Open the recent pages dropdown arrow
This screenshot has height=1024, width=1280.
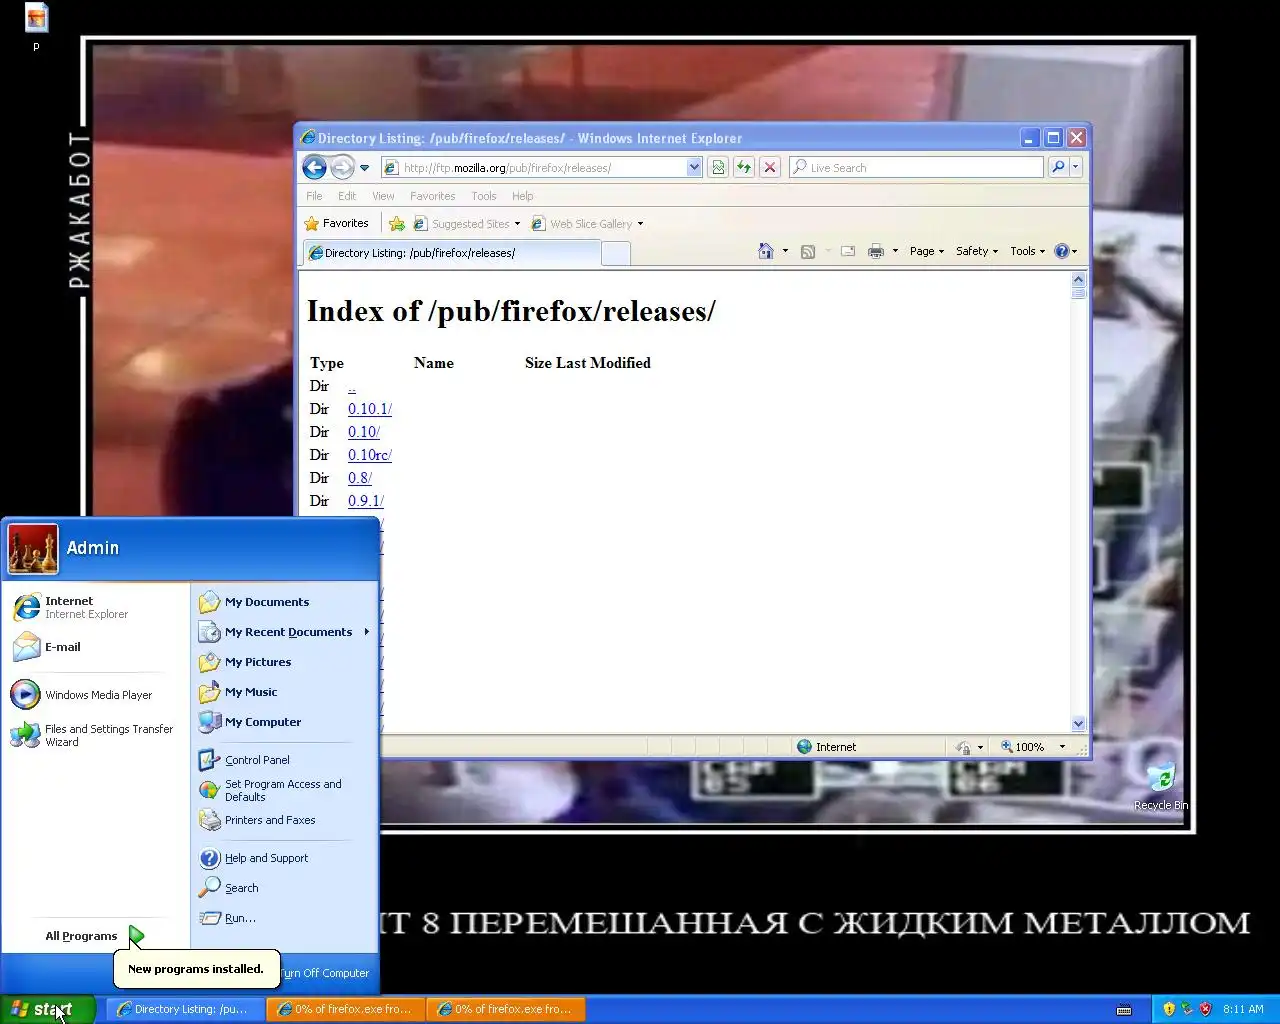coord(365,168)
